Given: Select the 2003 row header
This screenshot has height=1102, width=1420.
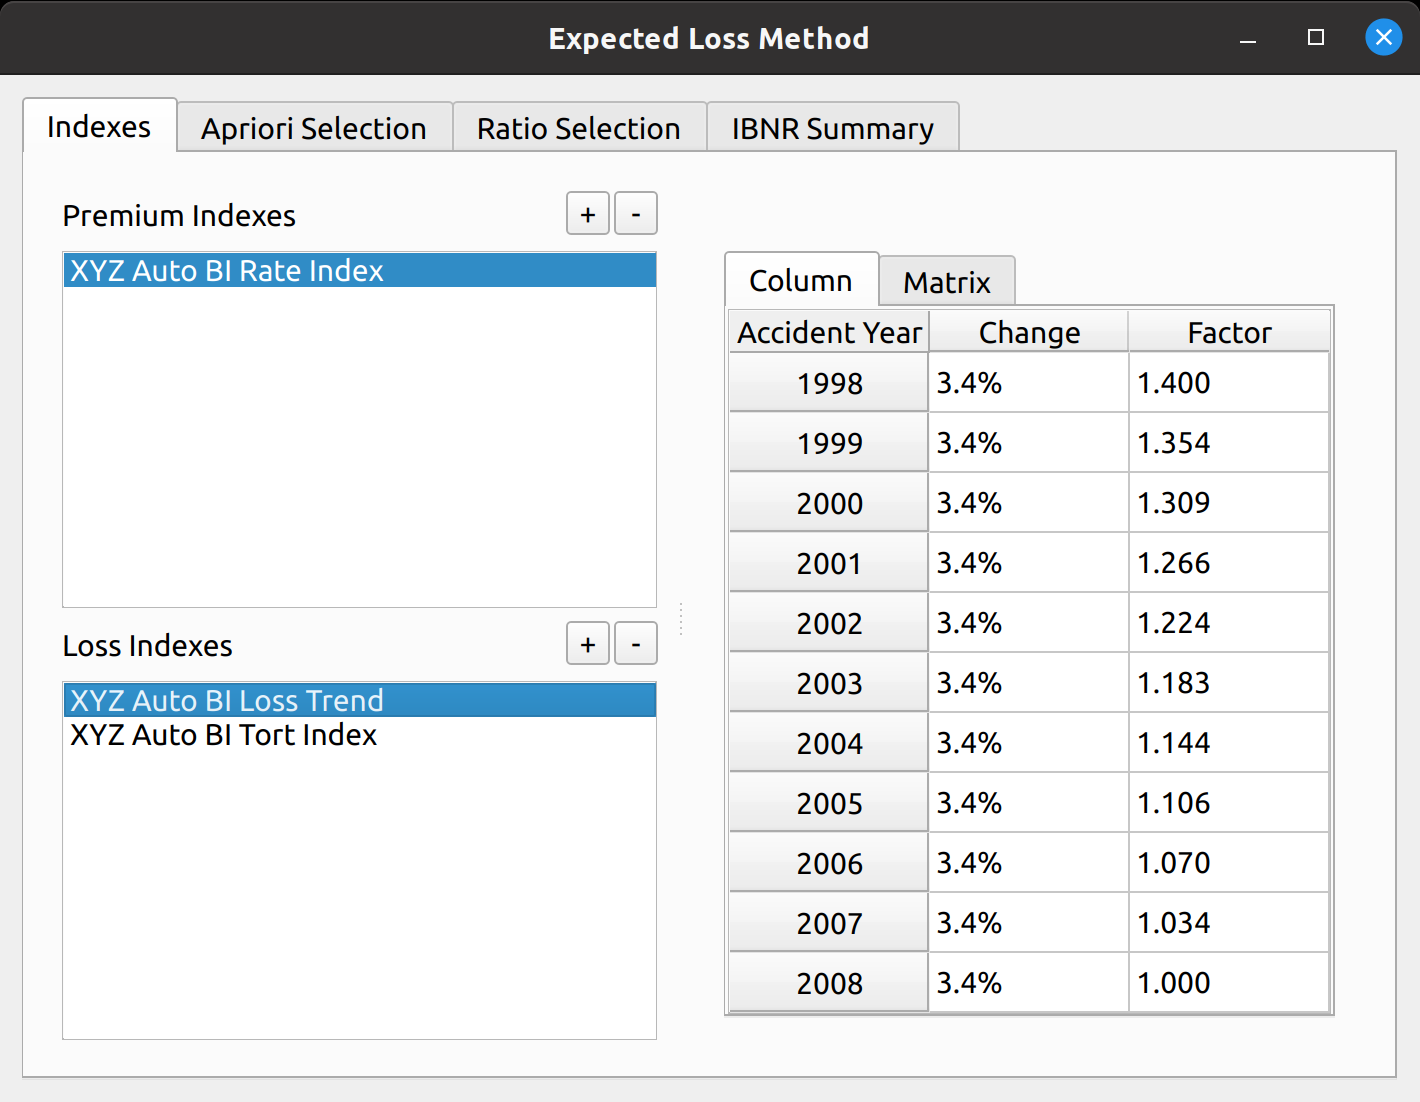Looking at the screenshot, I should pyautogui.click(x=829, y=683).
